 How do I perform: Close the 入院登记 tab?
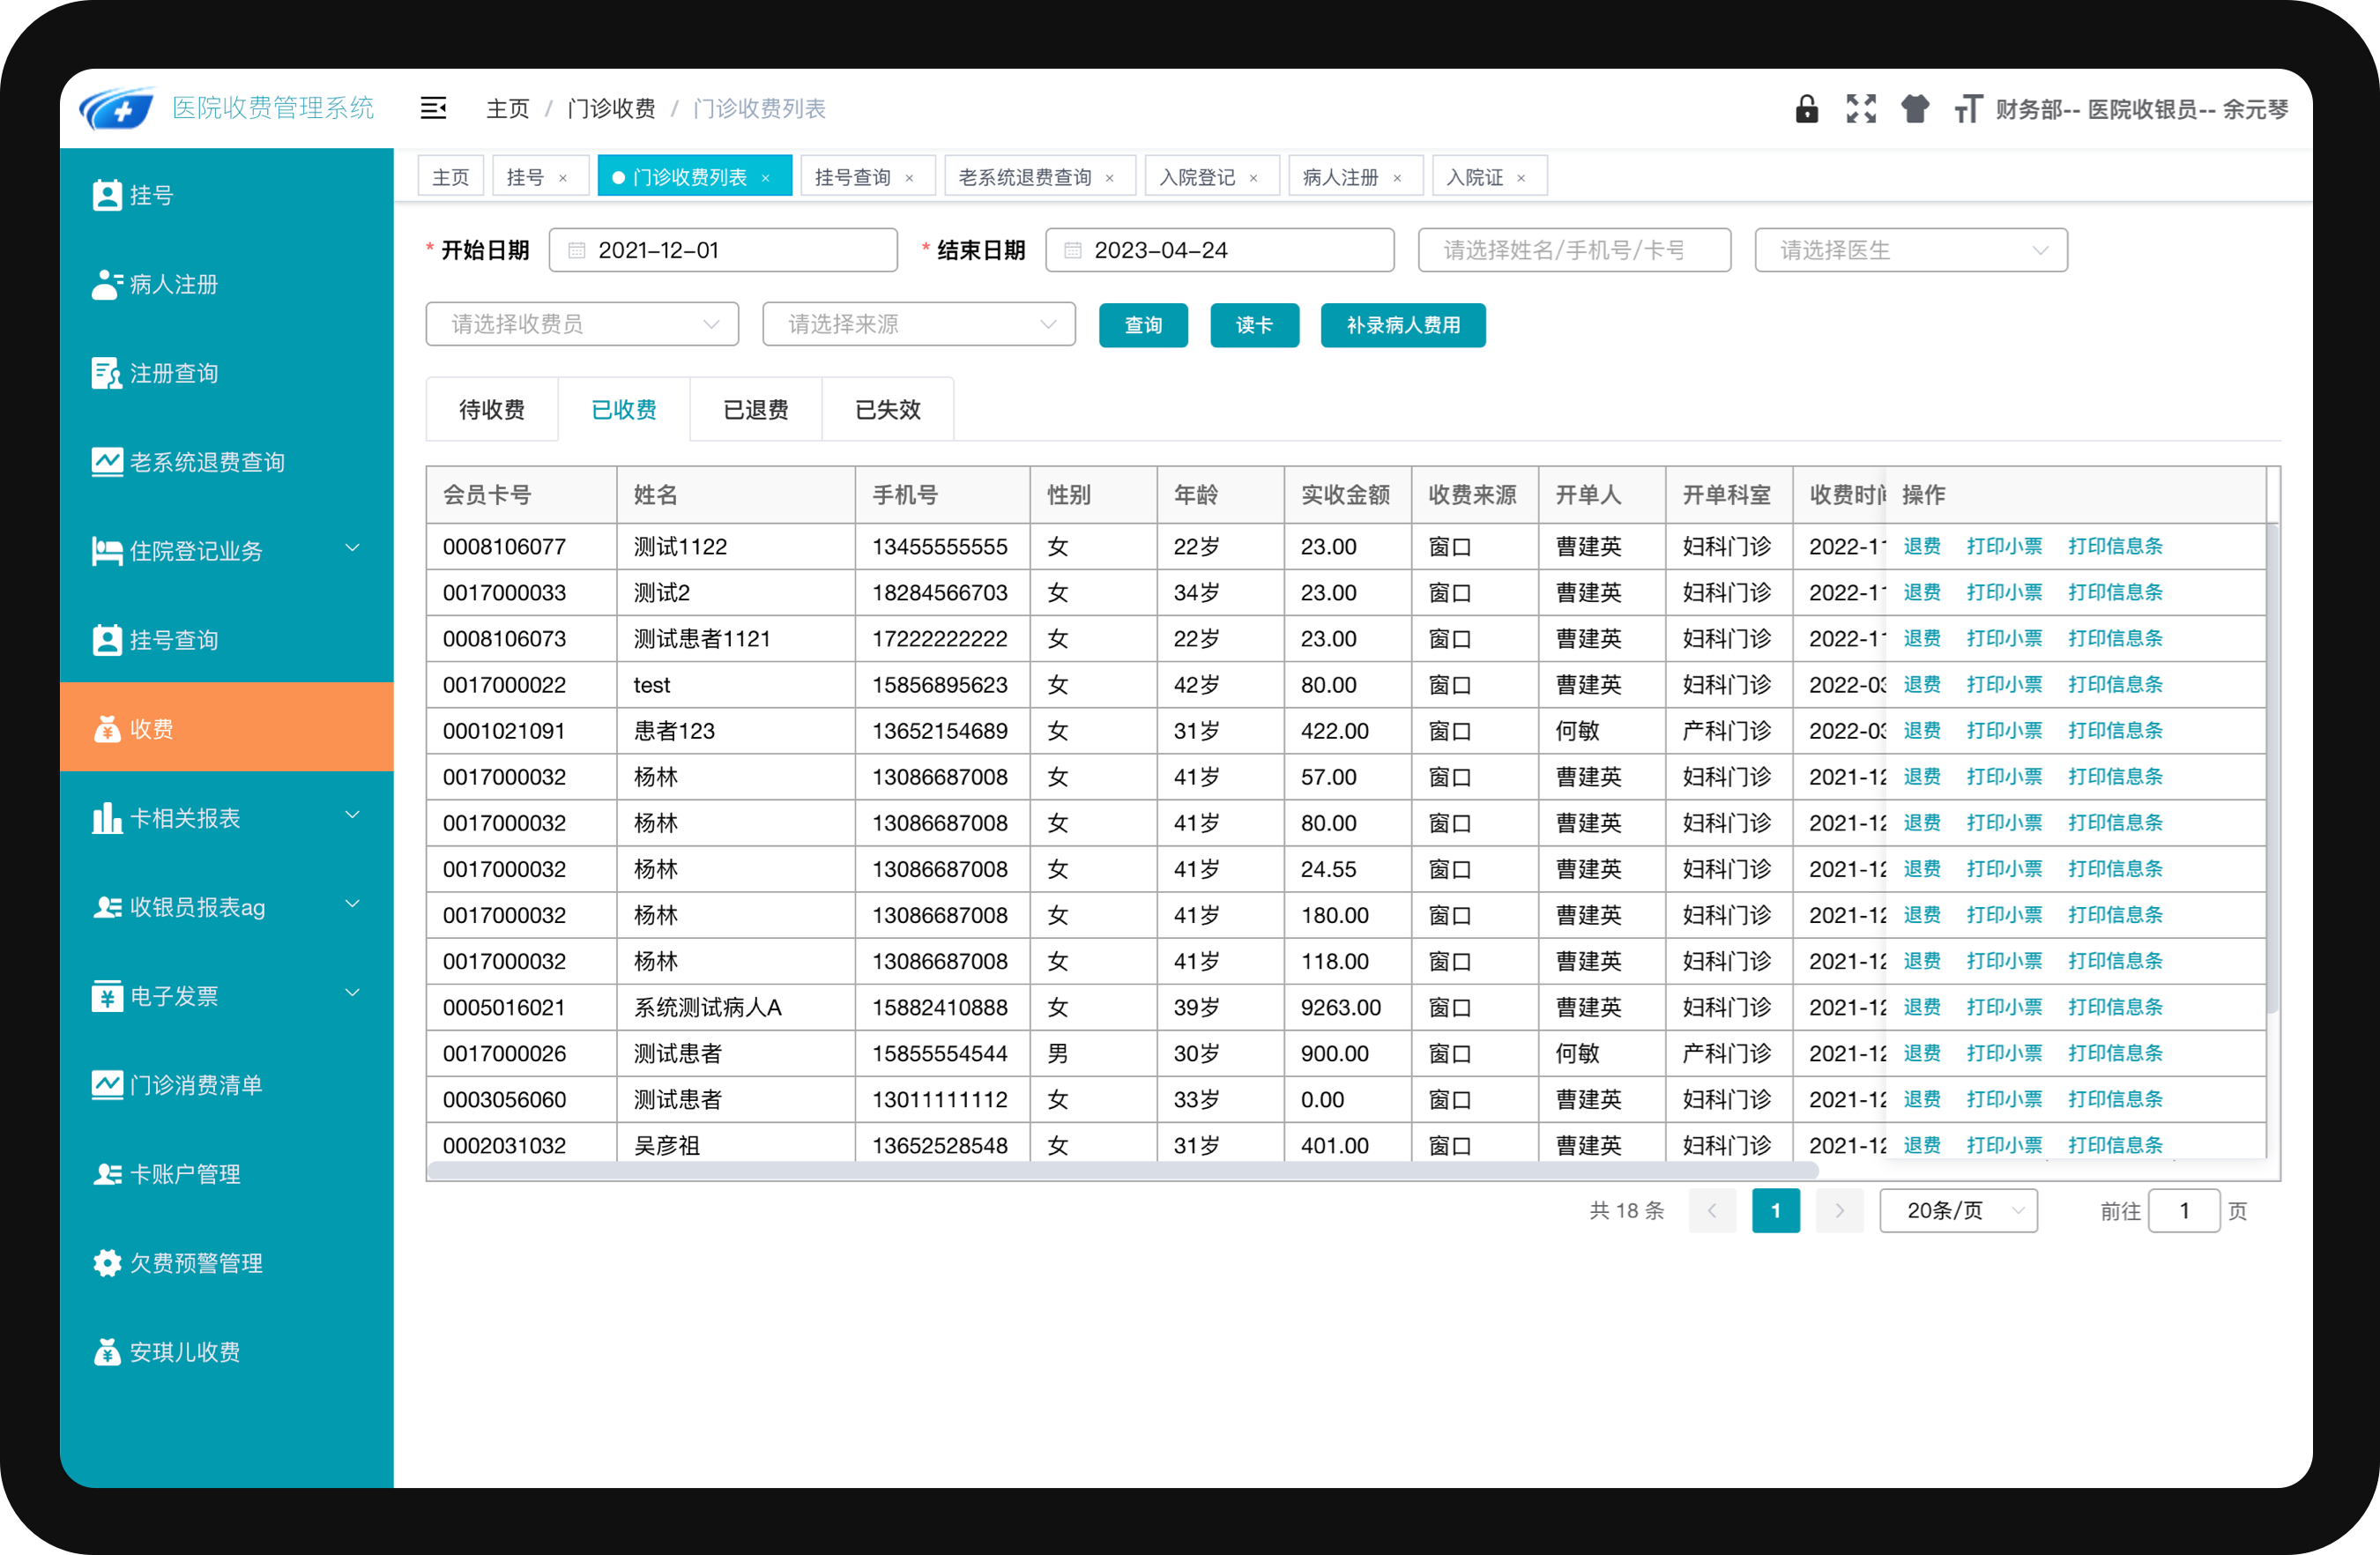[1253, 178]
